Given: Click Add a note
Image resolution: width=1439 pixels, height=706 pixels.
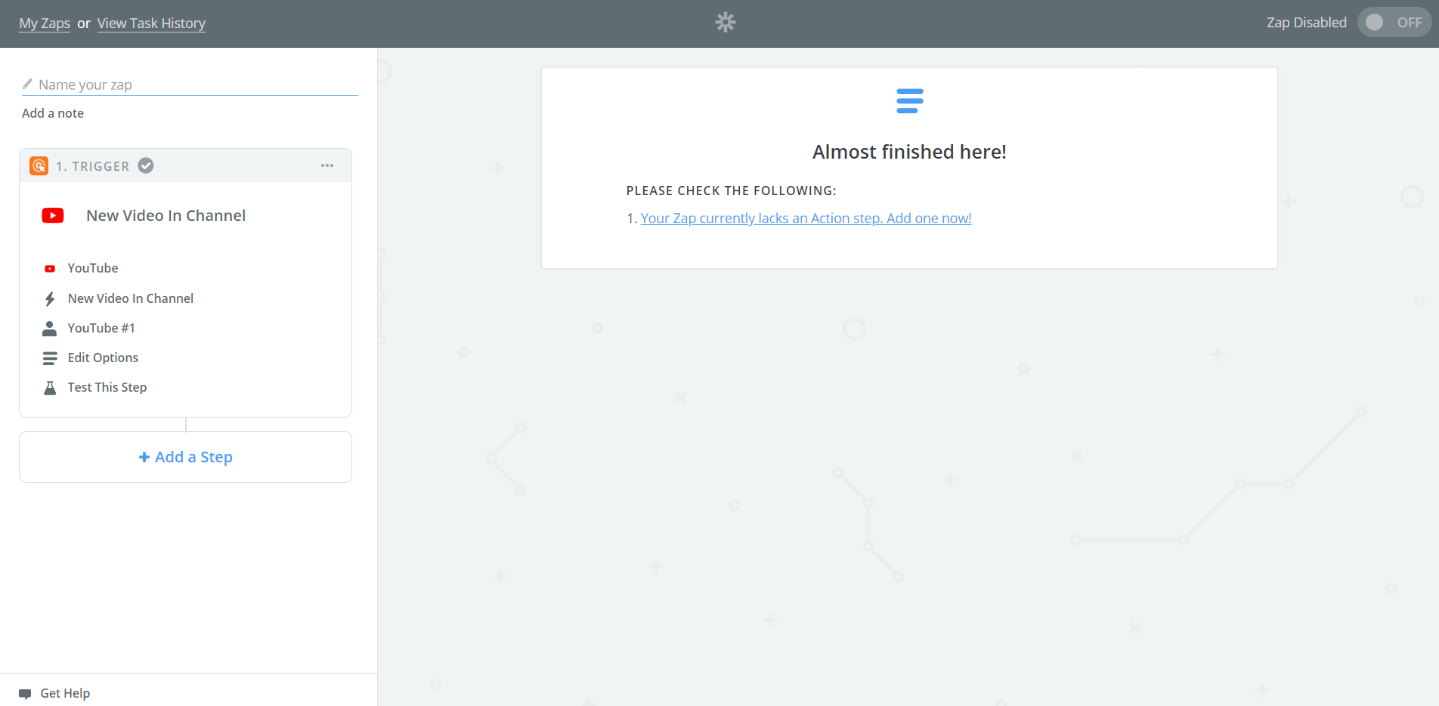Looking at the screenshot, I should click(x=52, y=113).
